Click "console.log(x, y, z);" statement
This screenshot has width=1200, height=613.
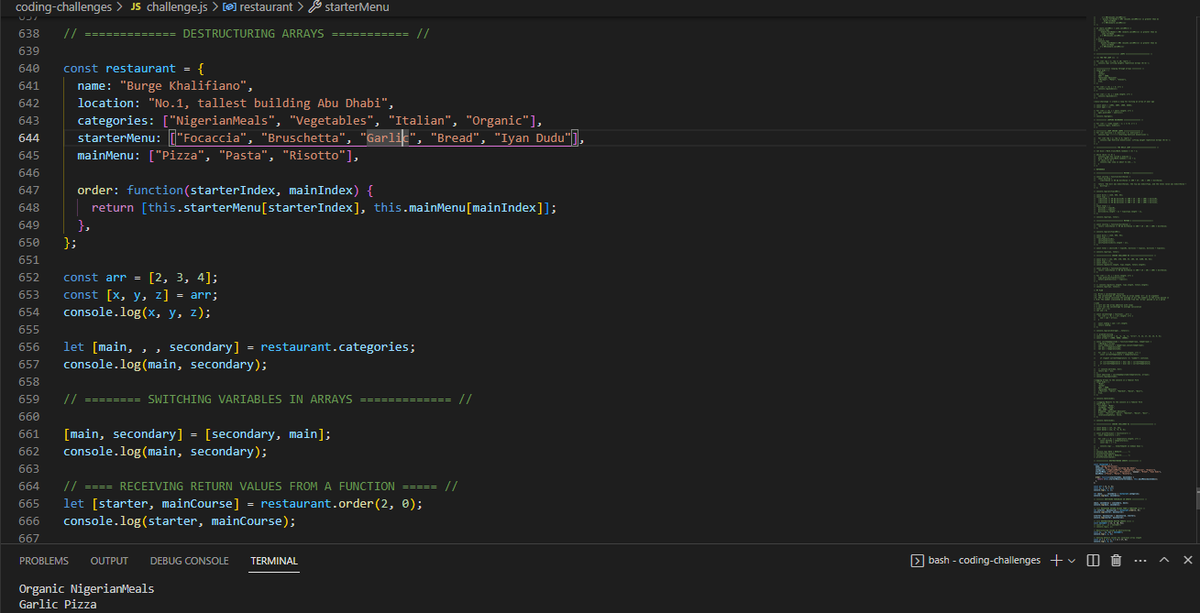click(x=137, y=312)
